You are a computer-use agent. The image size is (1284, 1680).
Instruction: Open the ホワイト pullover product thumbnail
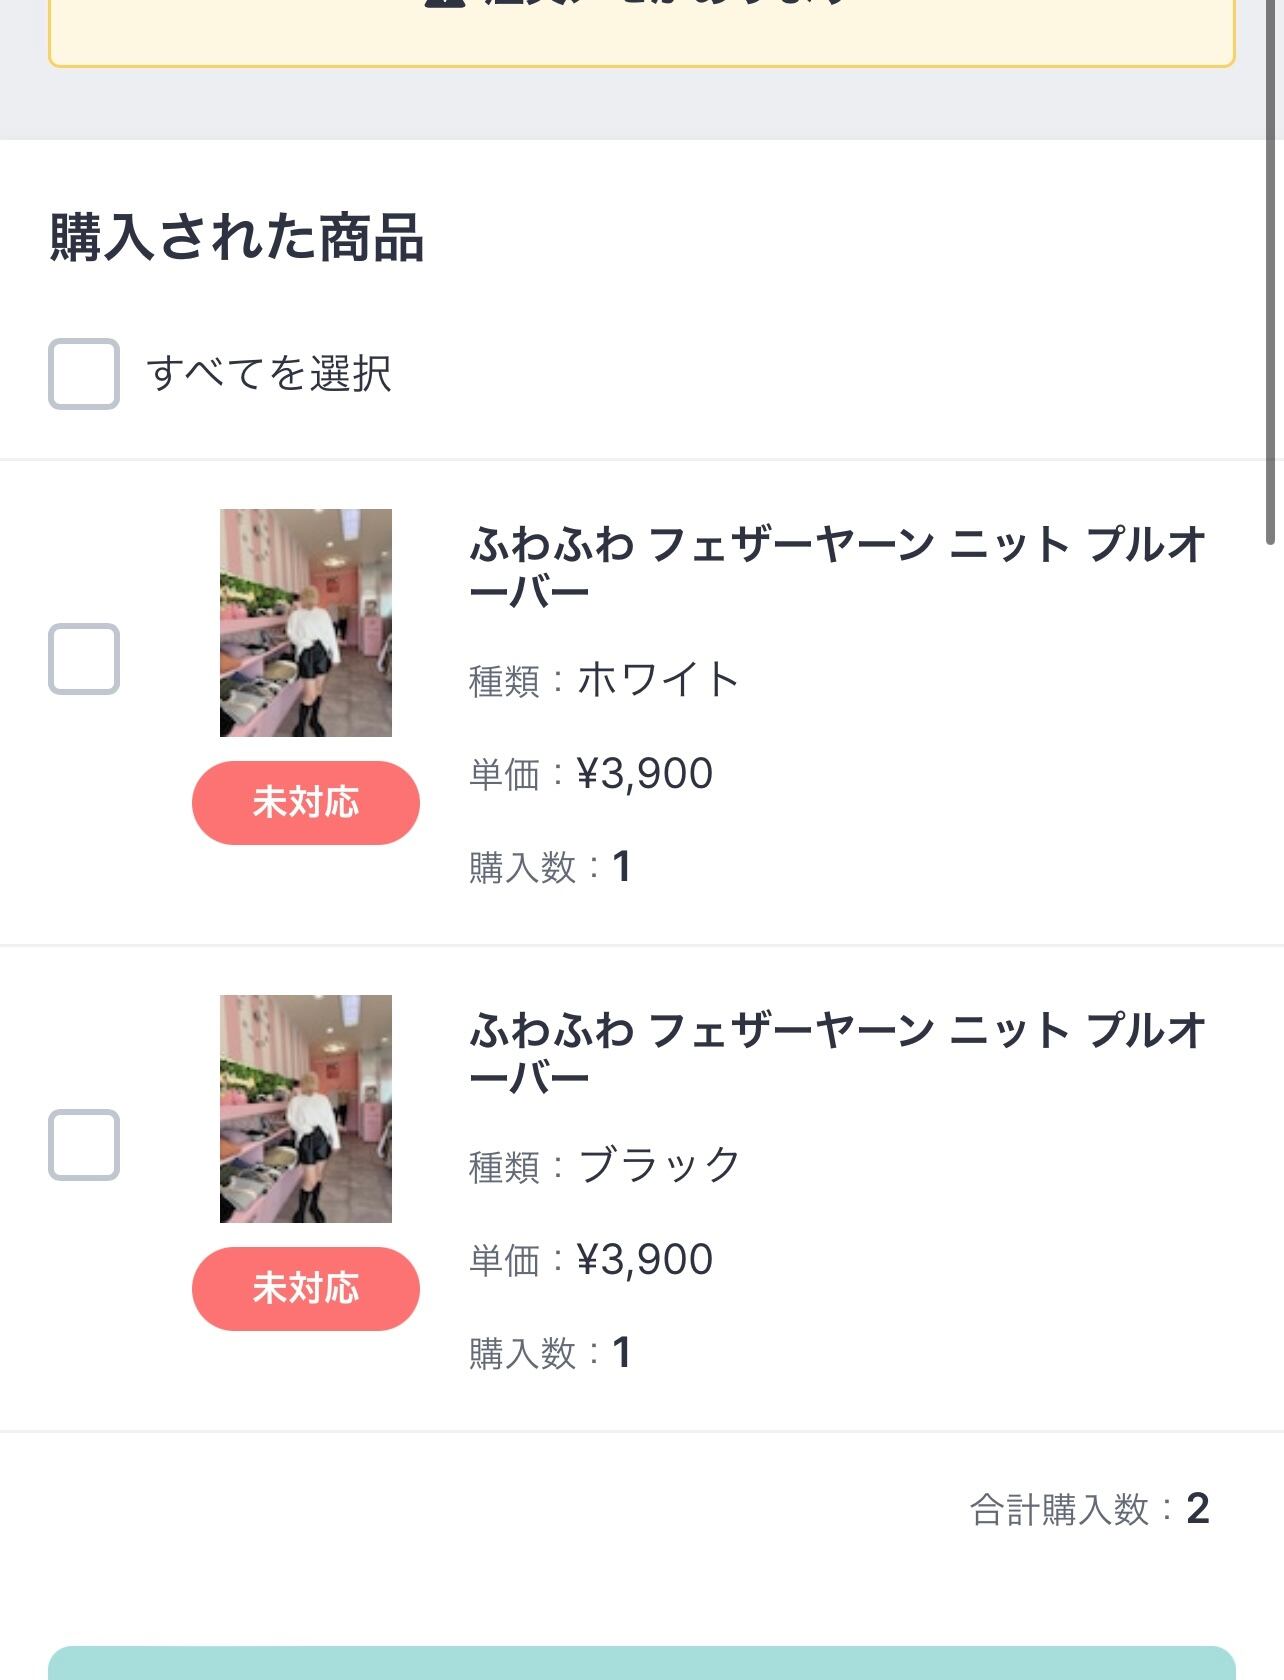(x=306, y=623)
